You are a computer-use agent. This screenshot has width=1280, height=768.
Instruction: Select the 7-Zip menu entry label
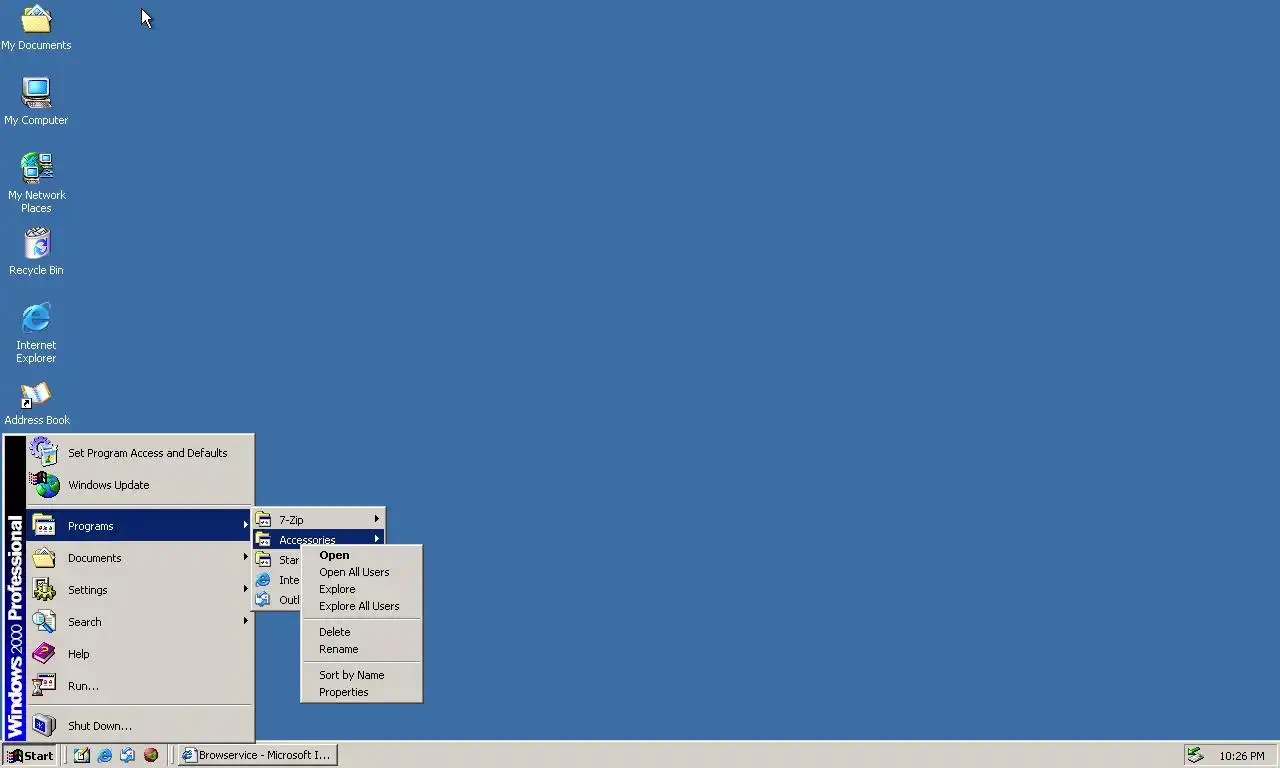(x=291, y=520)
